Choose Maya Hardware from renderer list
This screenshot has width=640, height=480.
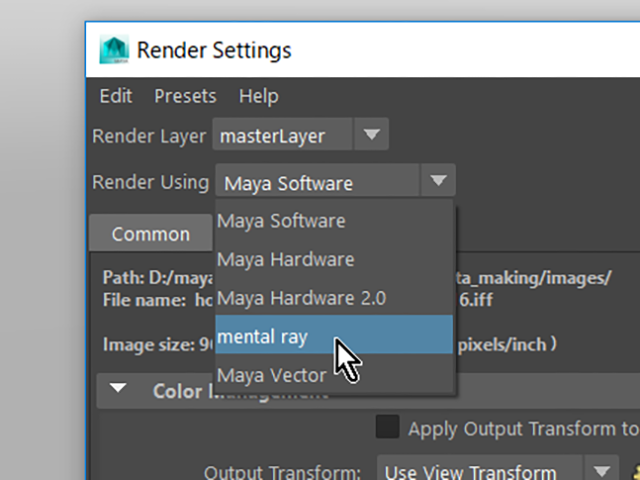334,259
